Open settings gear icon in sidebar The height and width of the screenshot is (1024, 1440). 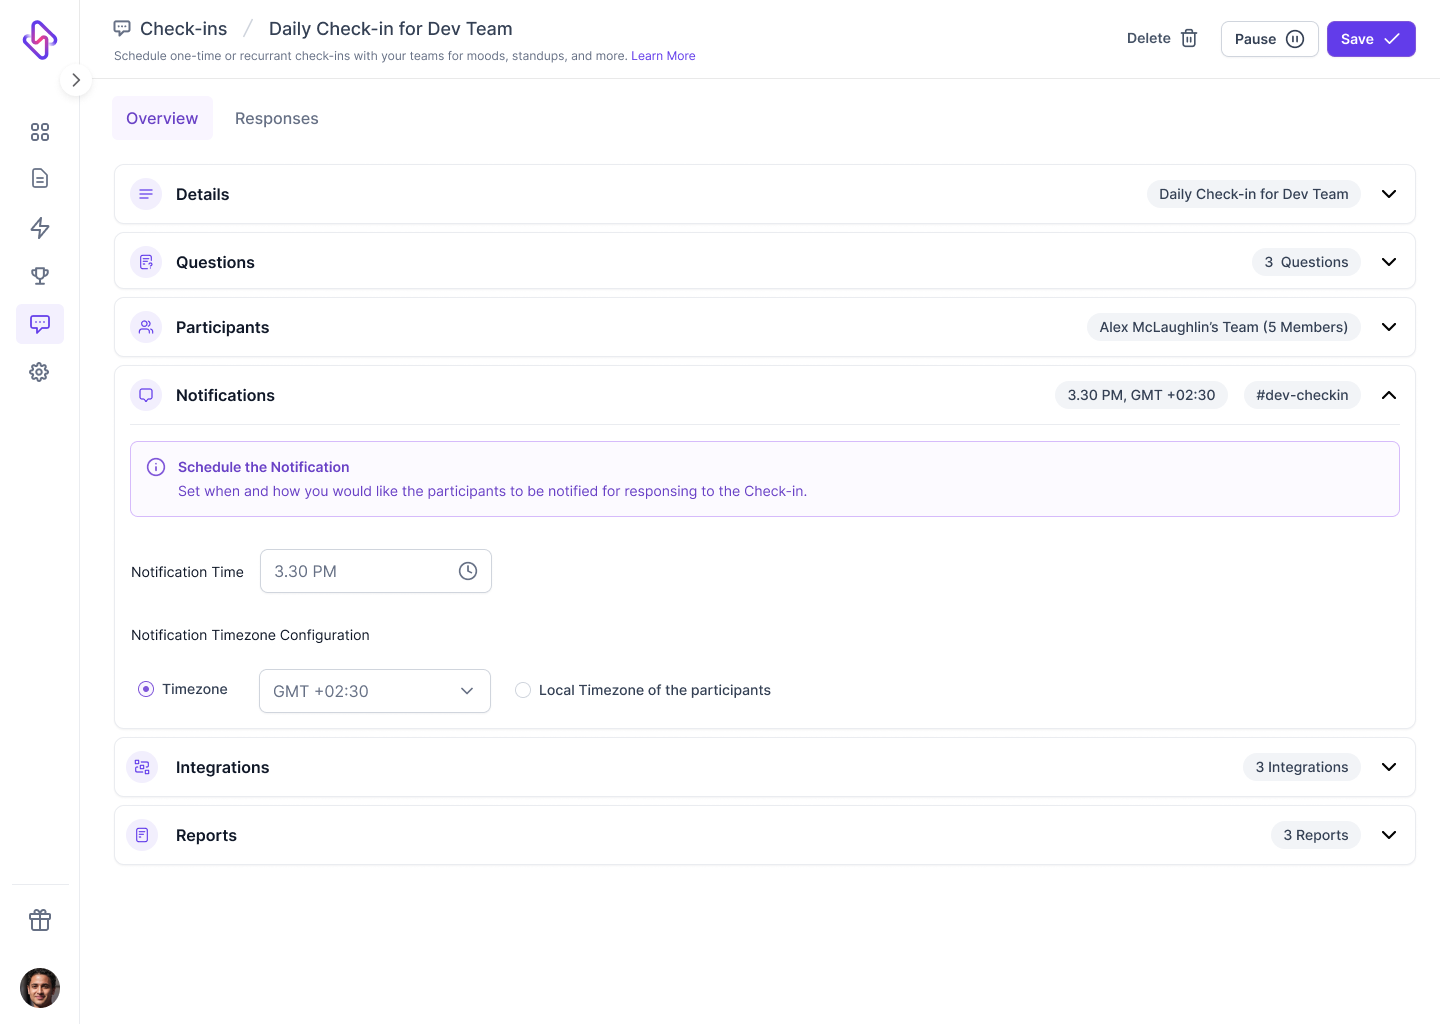(40, 372)
